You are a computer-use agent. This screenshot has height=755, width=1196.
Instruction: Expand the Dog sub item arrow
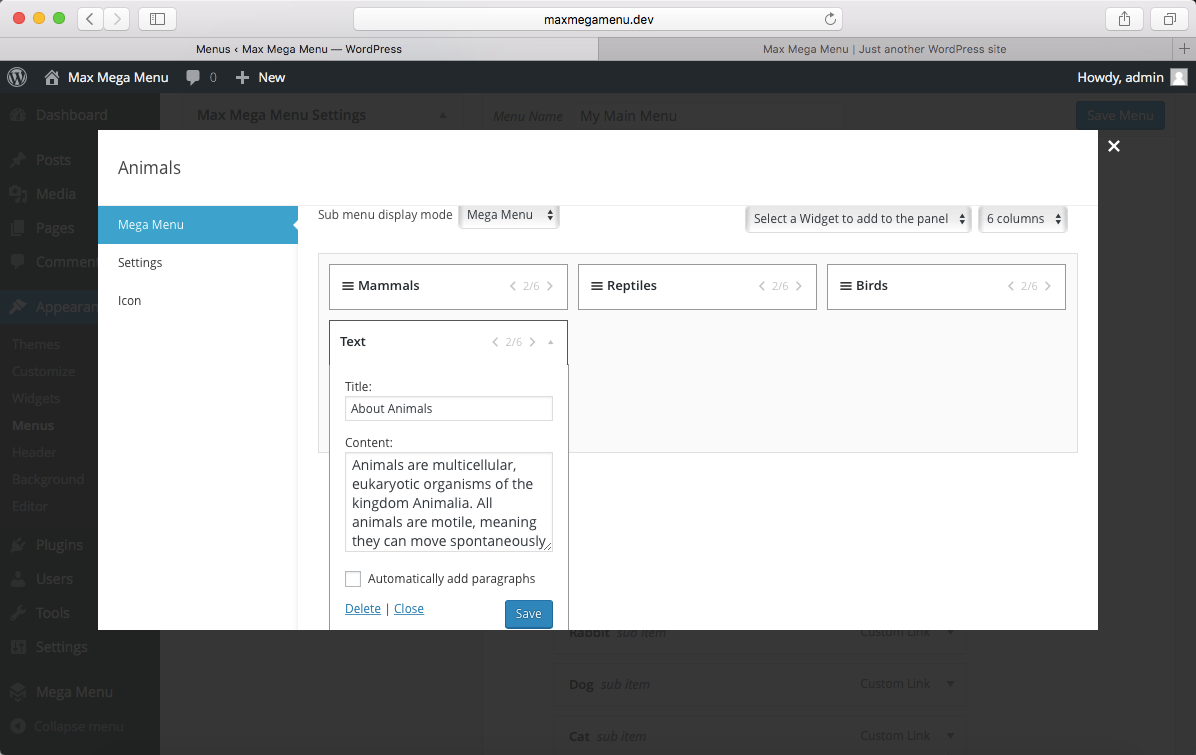(950, 683)
